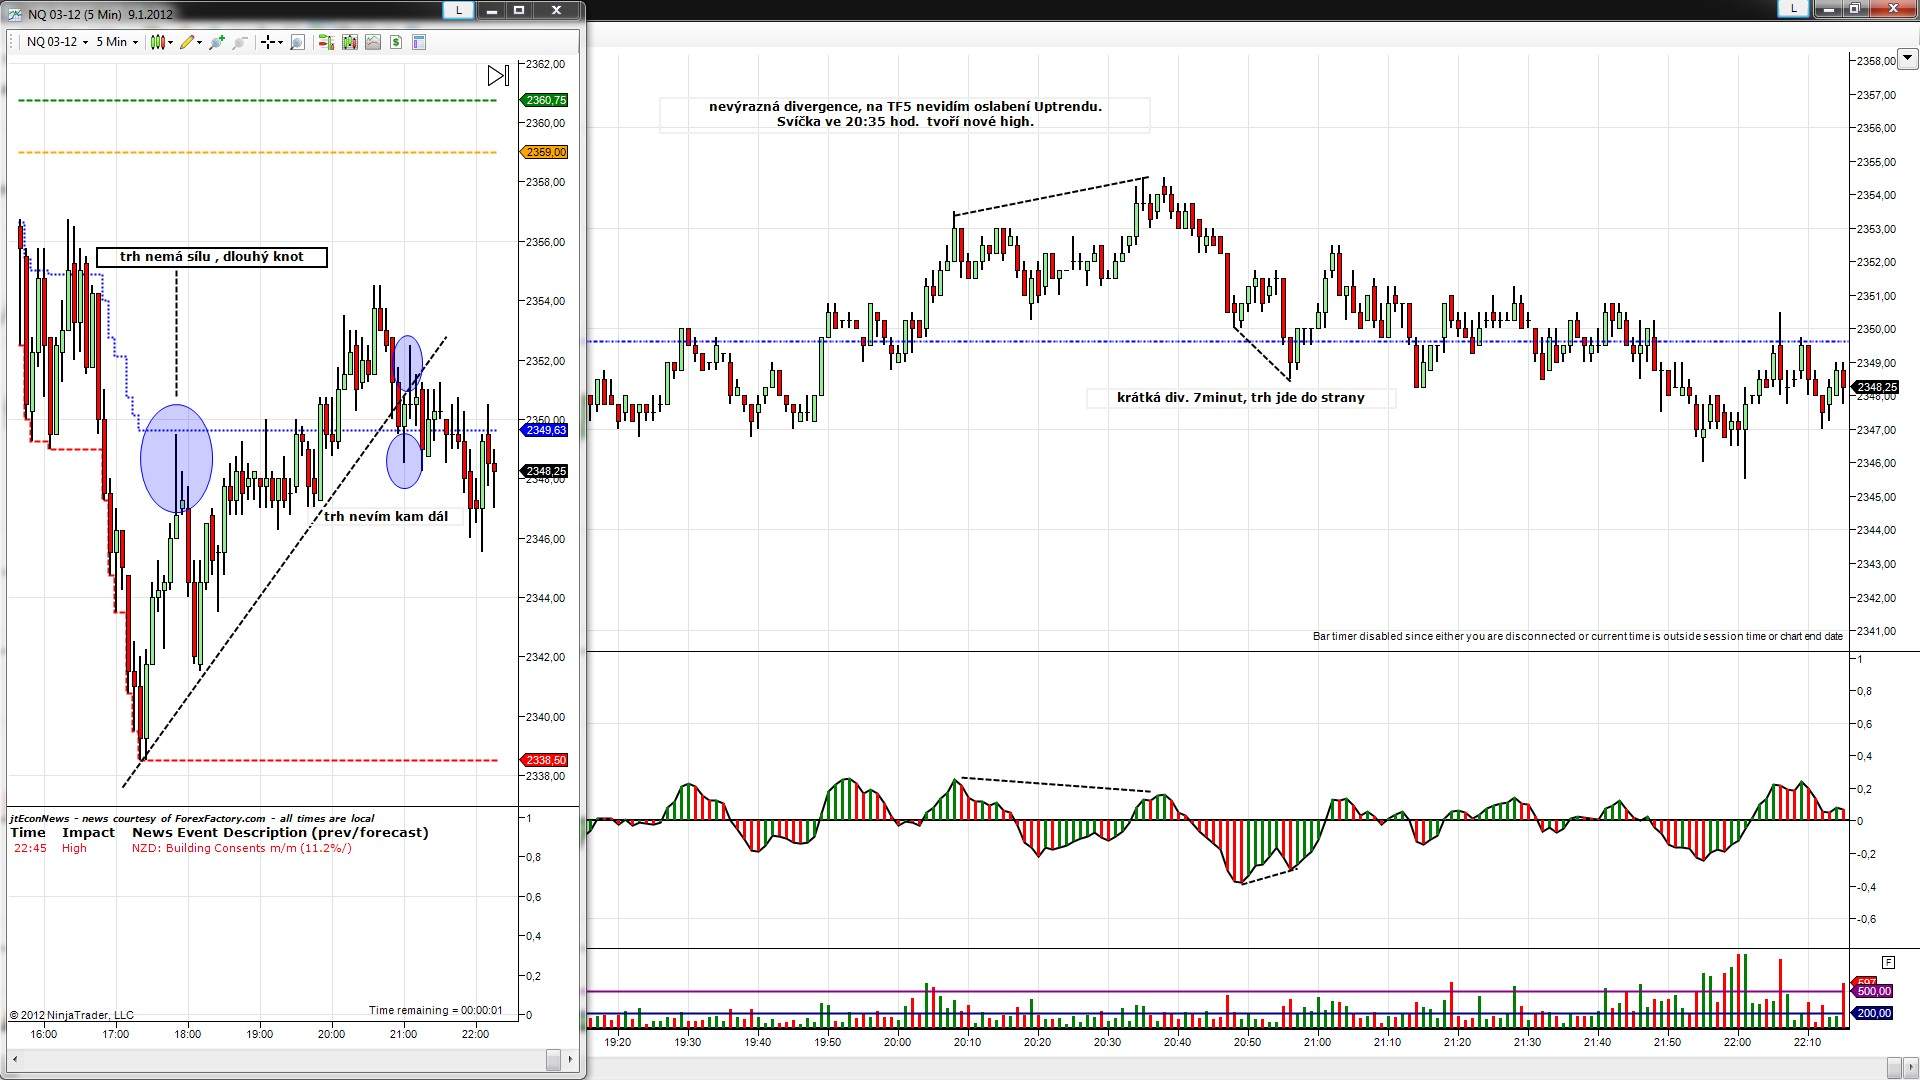Toggle the F fixed-scale box on volume axis
This screenshot has height=1080, width=1920.
(1888, 962)
